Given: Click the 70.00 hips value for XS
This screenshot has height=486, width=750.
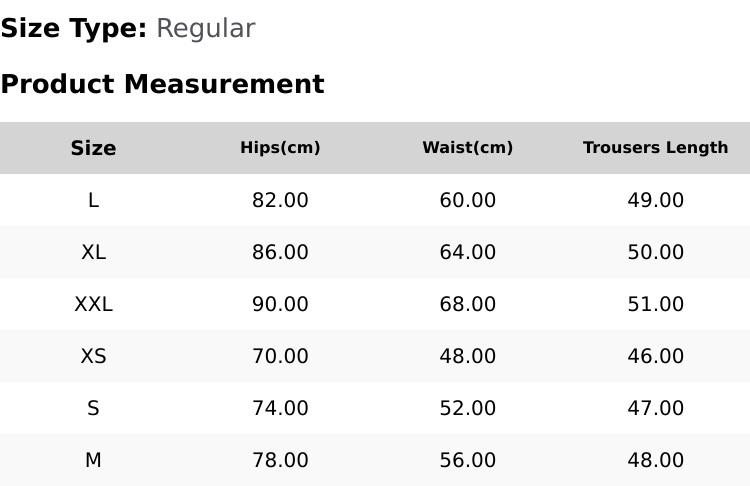Looking at the screenshot, I should (x=280, y=356).
